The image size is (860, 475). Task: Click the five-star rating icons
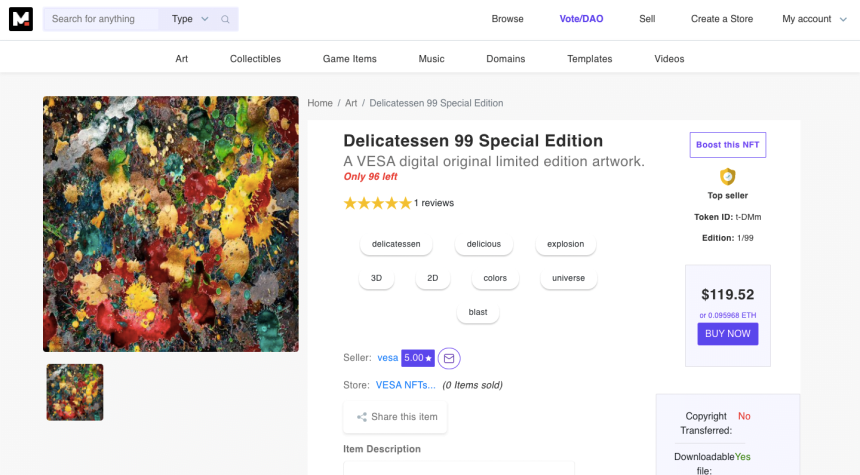377,203
